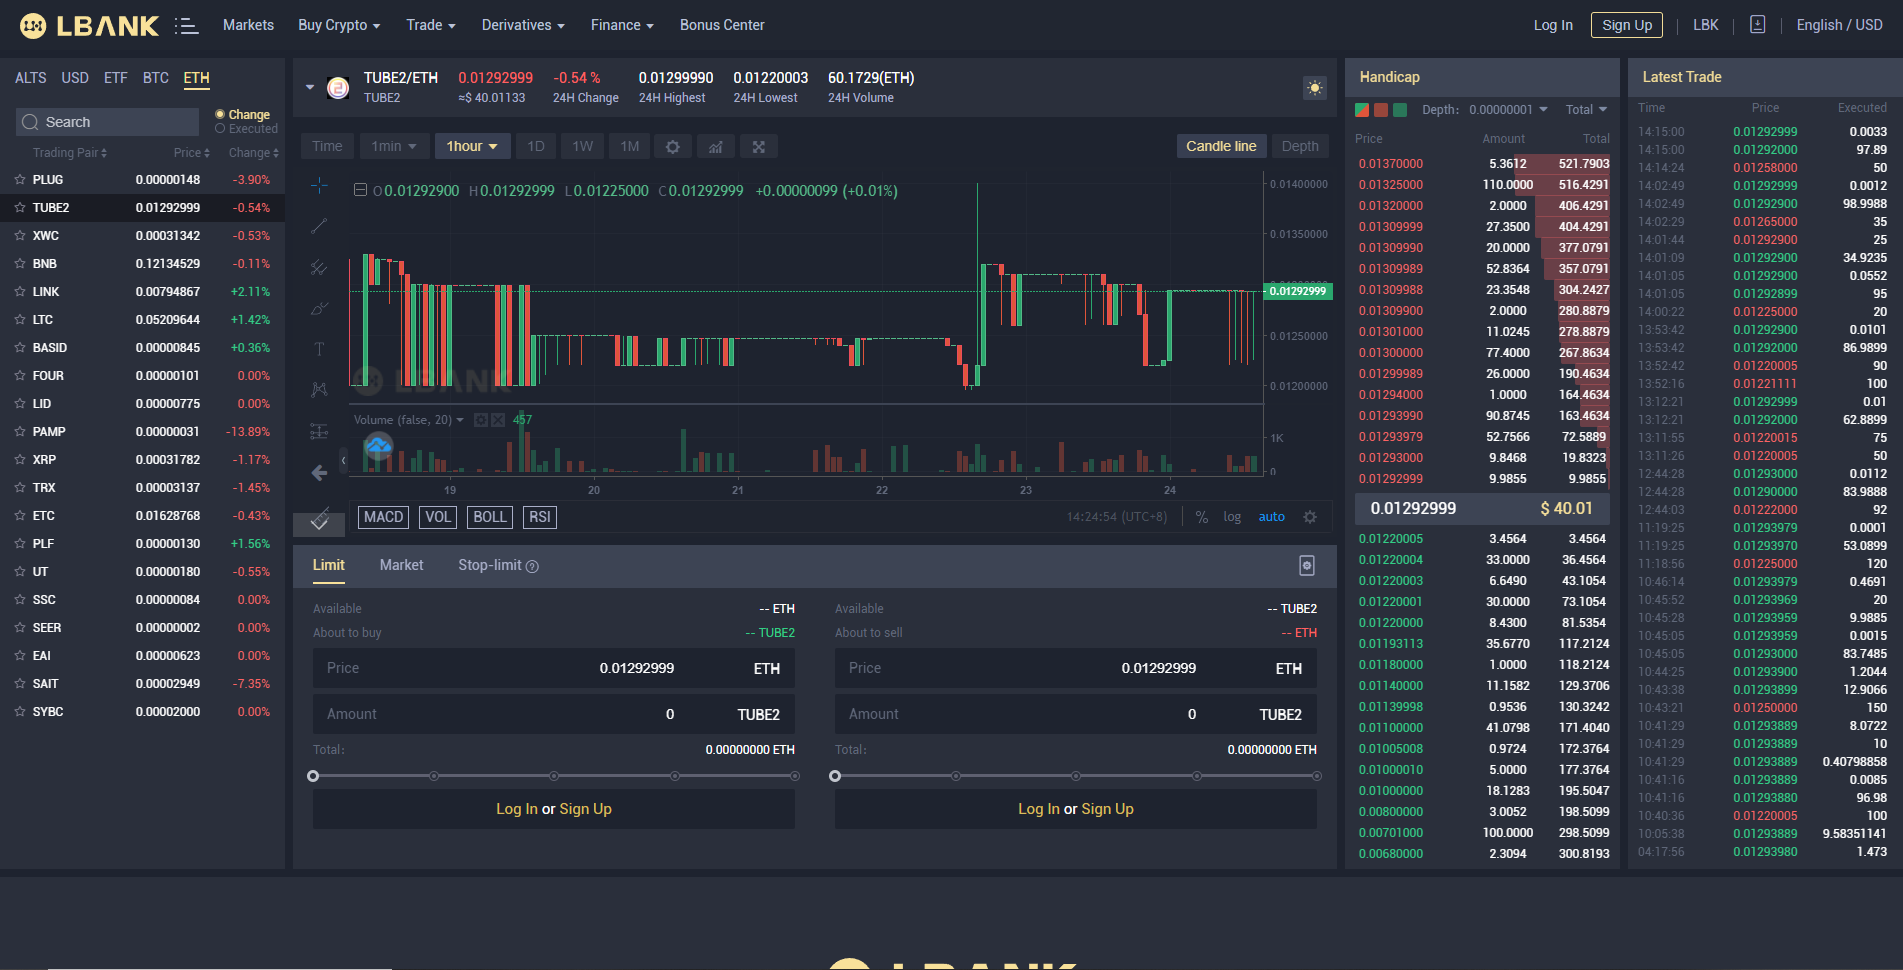Favorite the PLUG pair star

click(x=19, y=180)
